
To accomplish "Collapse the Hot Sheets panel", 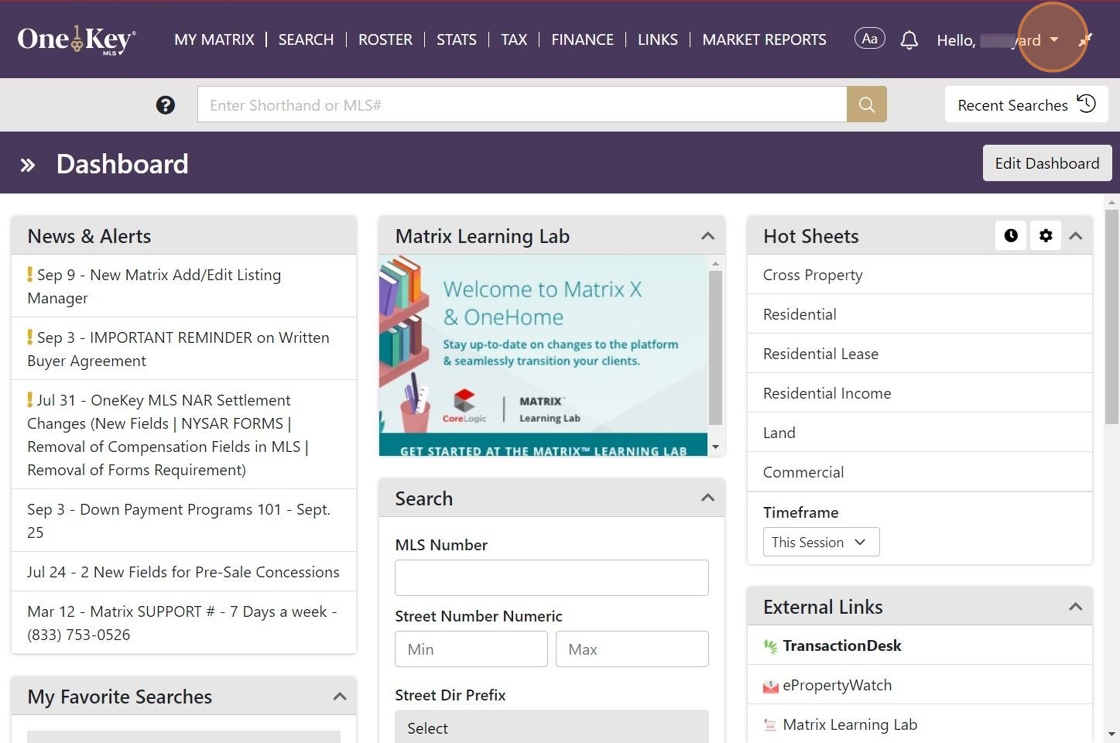I will [x=1076, y=236].
